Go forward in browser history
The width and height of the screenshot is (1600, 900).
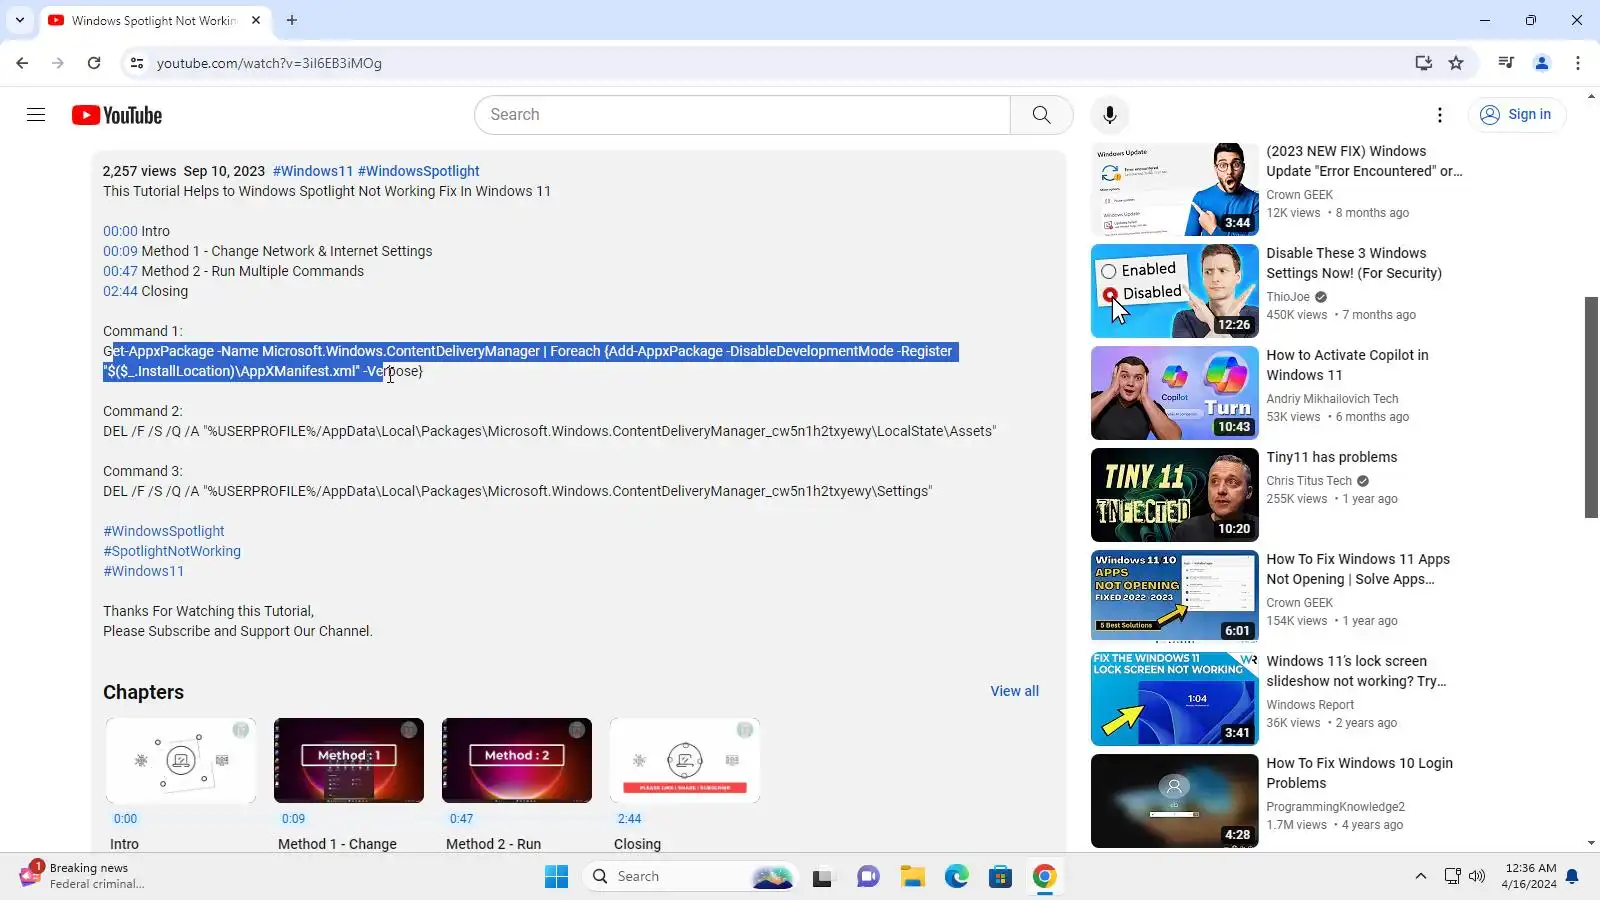(58, 63)
